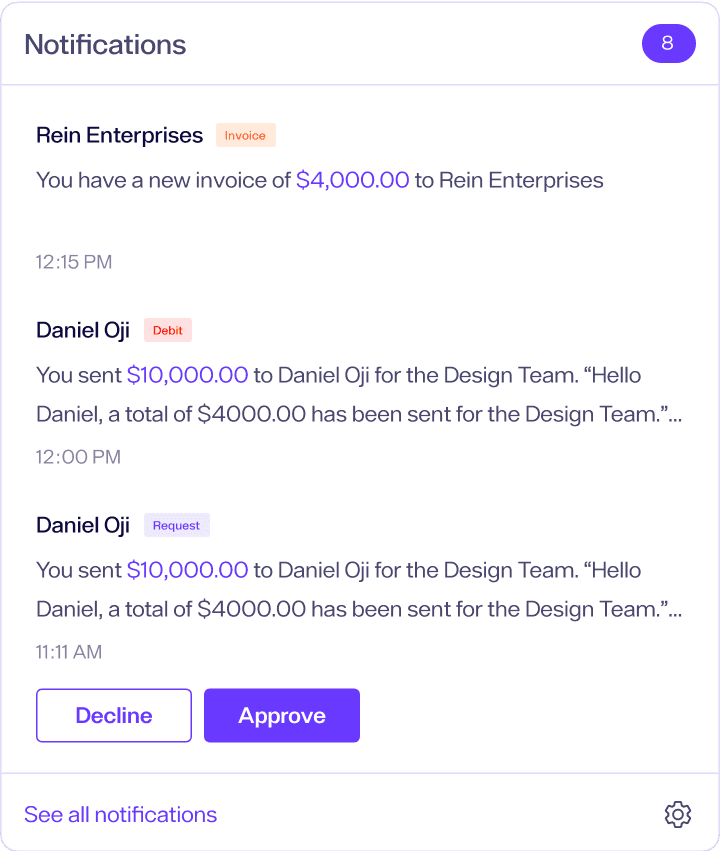Approve the Daniel Oji request
Viewport: 720px width, 851px height.
[282, 715]
